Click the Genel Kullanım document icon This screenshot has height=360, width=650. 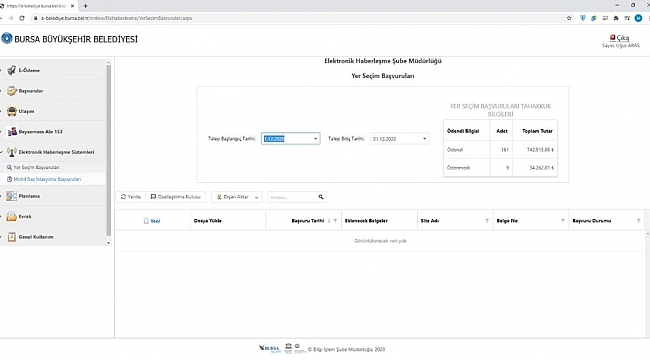pyautogui.click(x=12, y=237)
